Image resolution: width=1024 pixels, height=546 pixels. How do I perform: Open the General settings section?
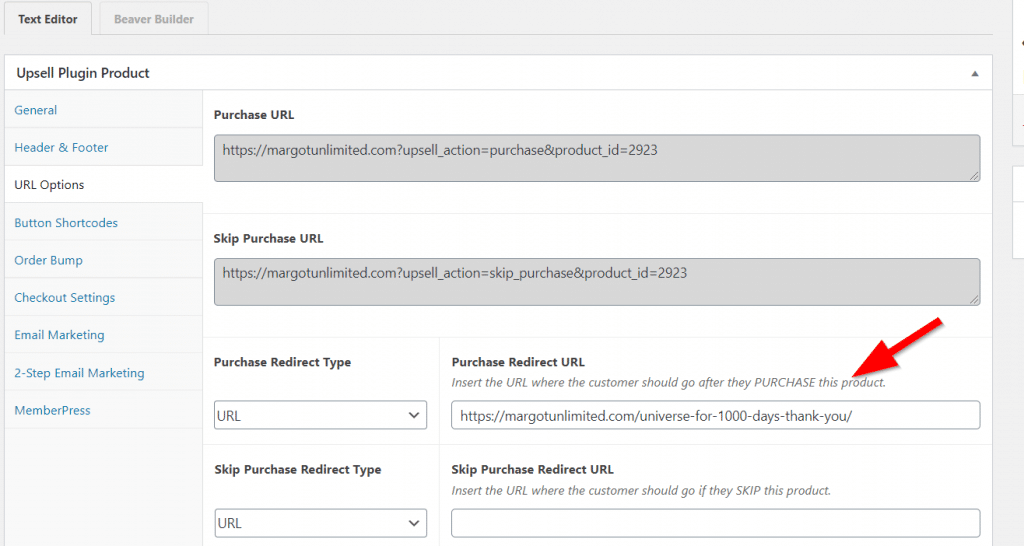[36, 110]
